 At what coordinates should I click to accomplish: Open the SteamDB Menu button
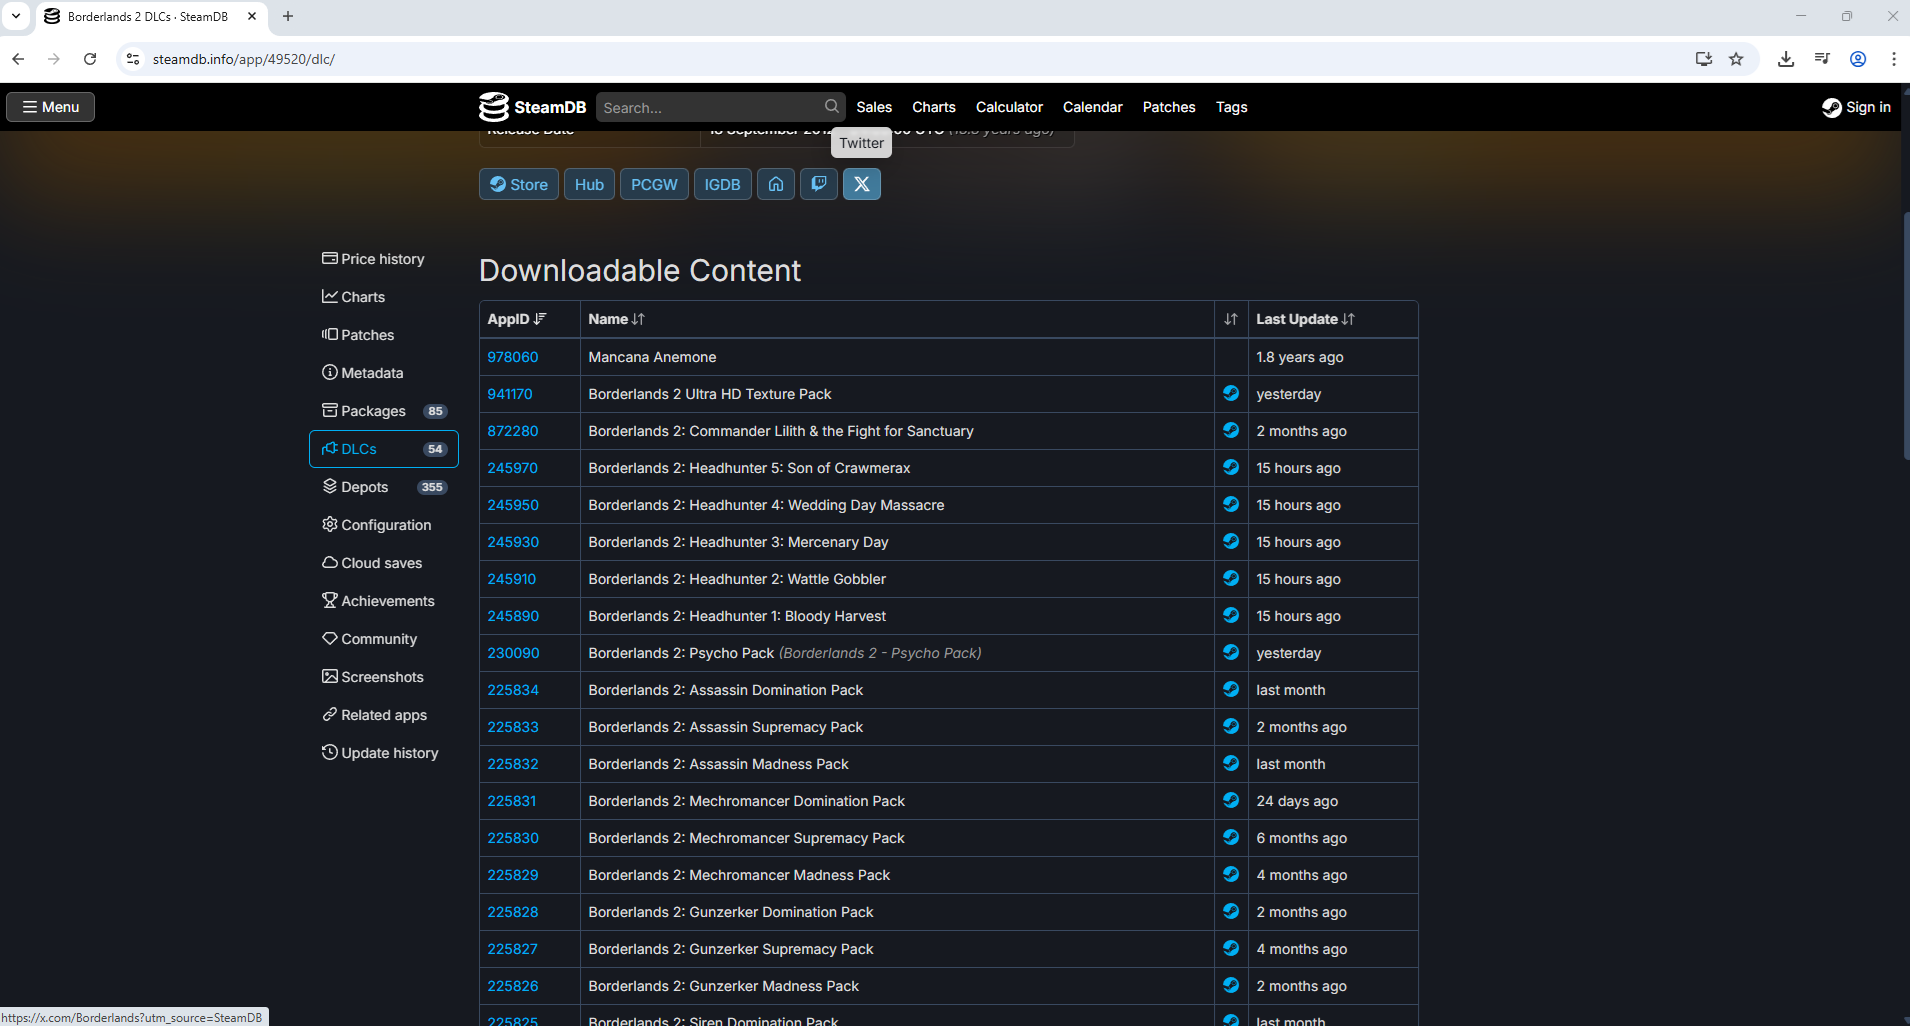[51, 107]
